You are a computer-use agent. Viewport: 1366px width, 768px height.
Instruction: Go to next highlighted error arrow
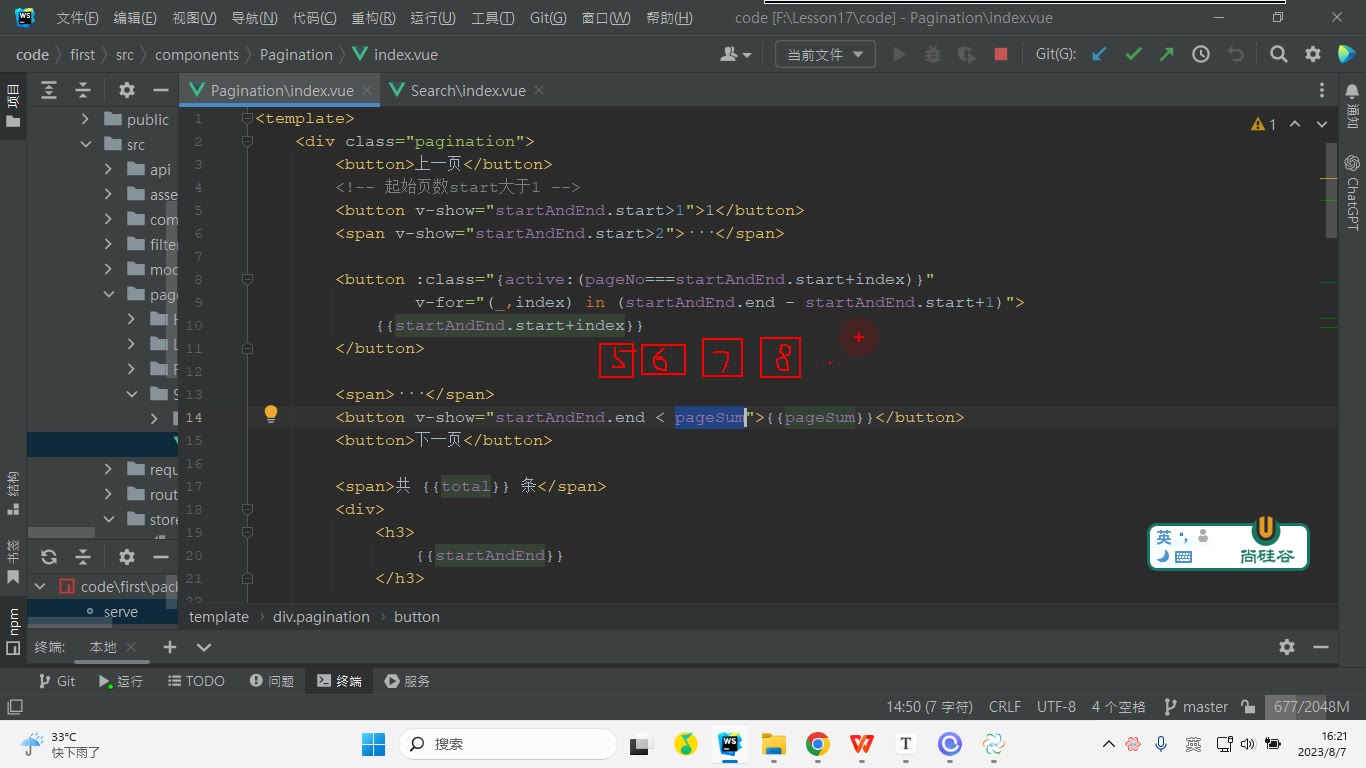1323,124
